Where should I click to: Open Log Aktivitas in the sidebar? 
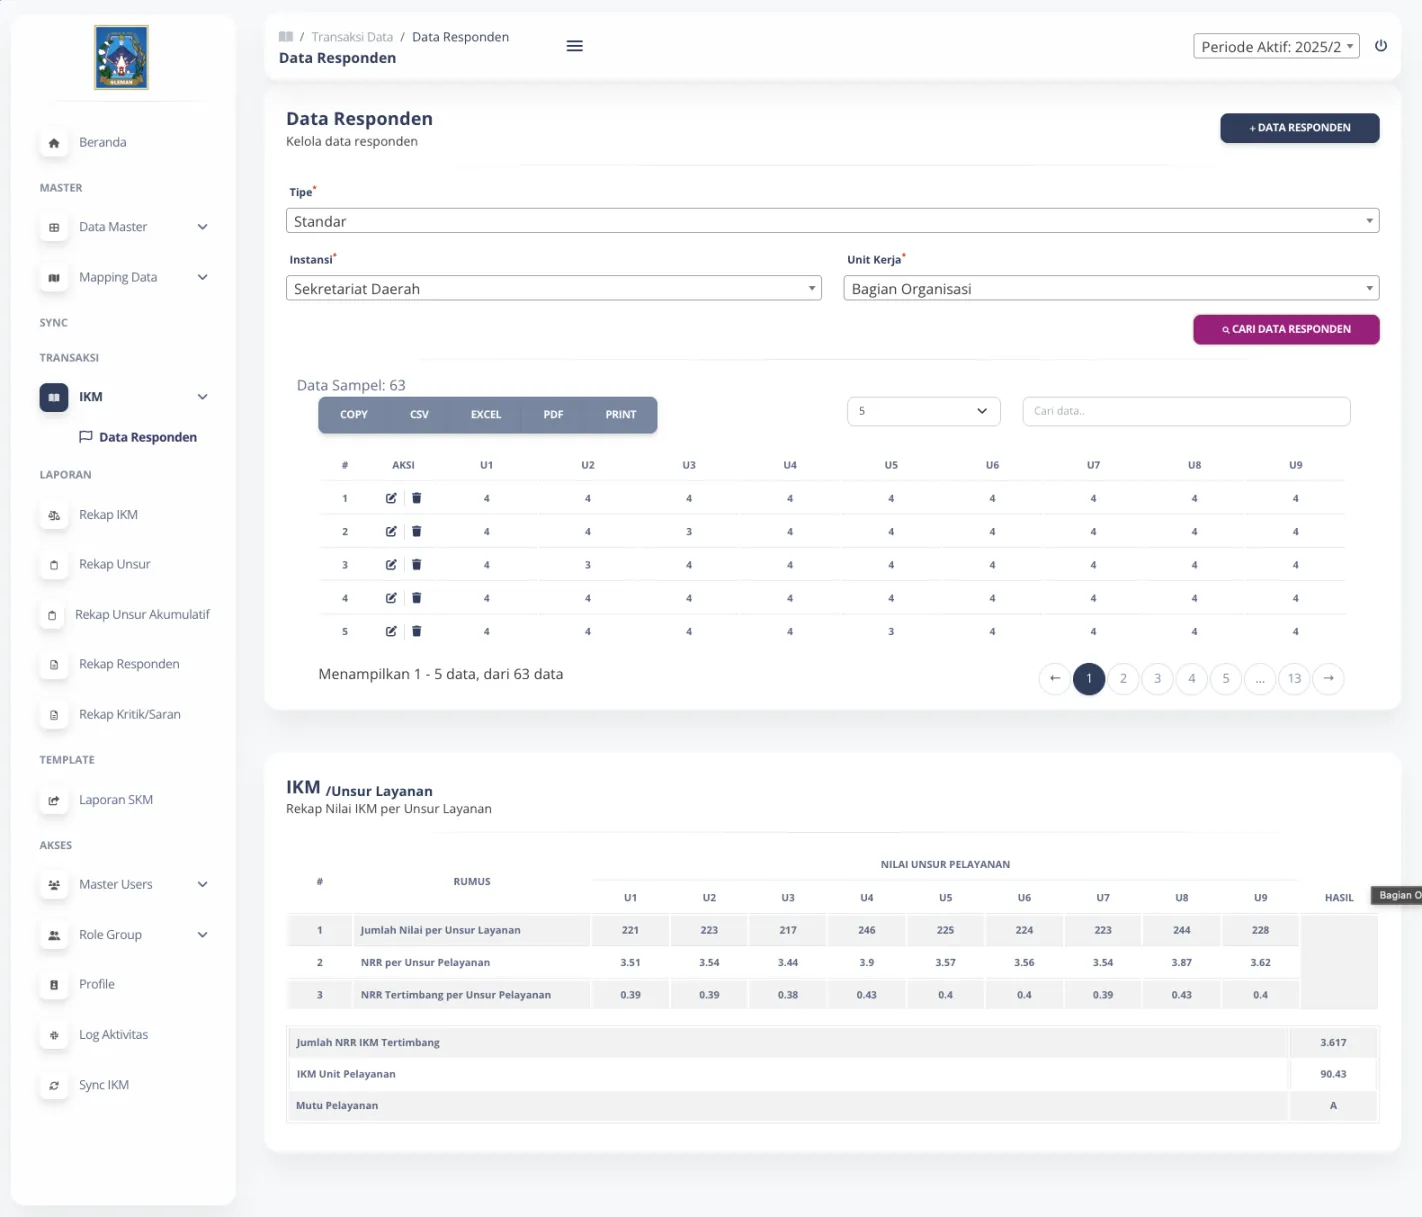113,1035
